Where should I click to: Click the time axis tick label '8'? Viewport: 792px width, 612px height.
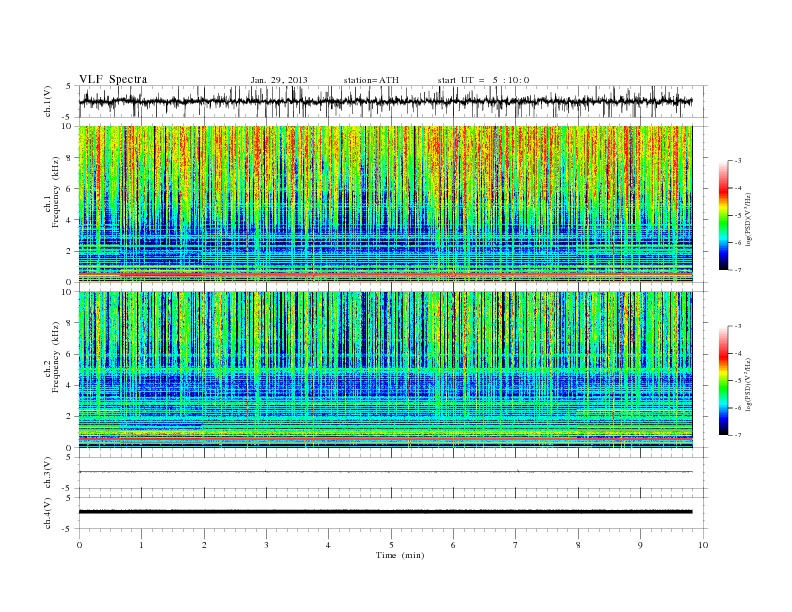(x=578, y=545)
